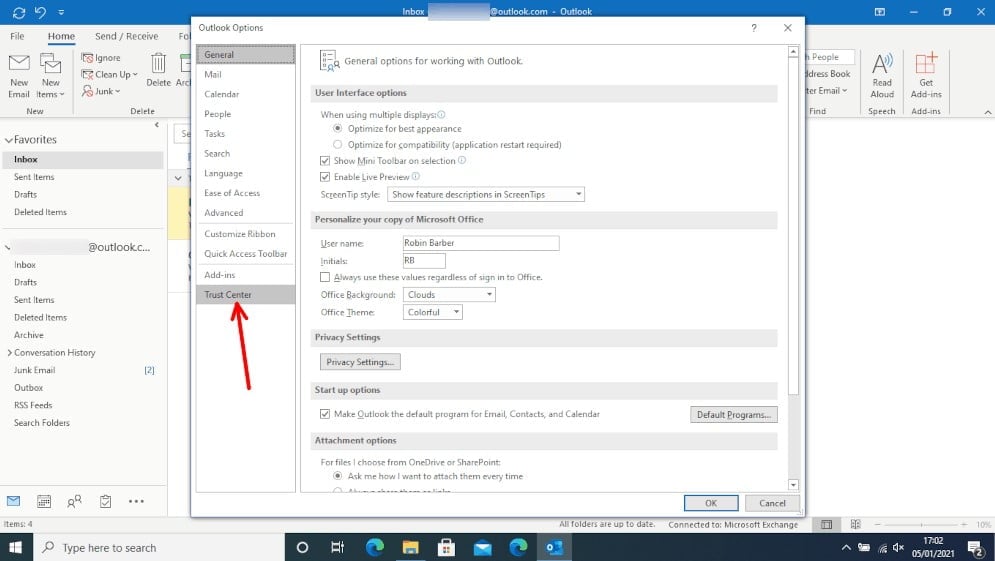Open the Office Theme dropdown
This screenshot has width=995, height=561.
click(x=433, y=313)
